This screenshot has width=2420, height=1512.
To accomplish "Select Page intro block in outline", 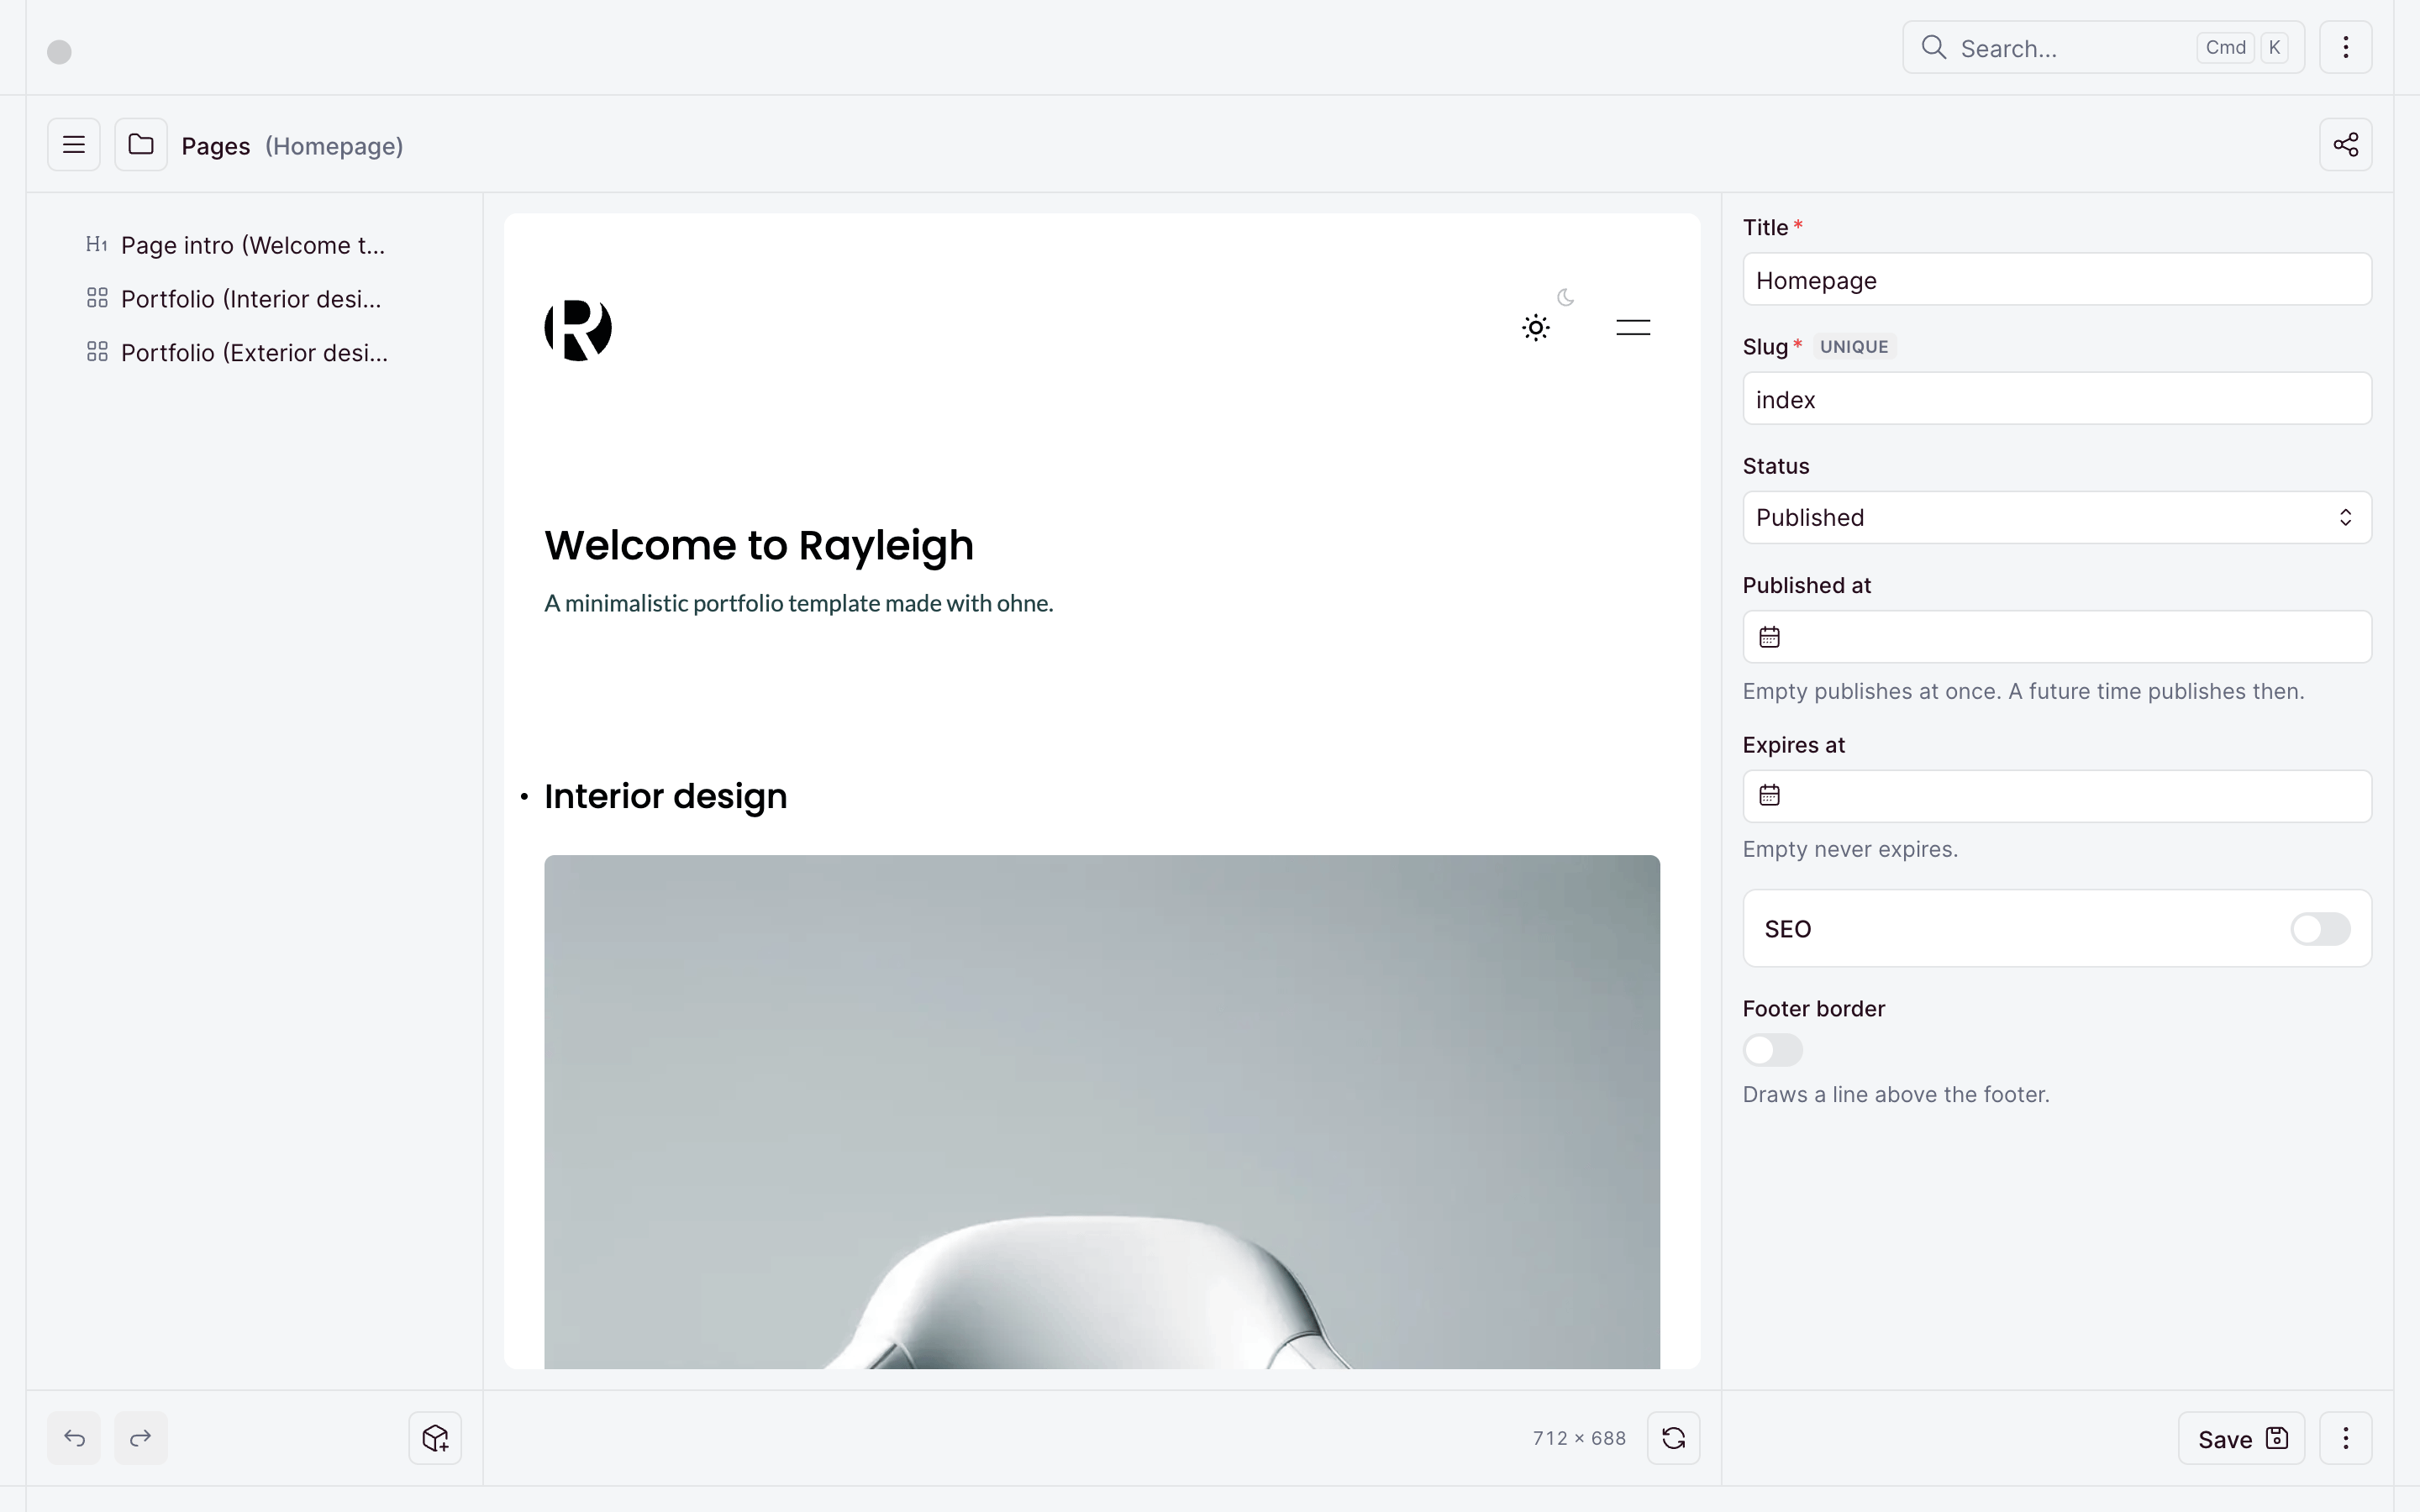I will click(236, 245).
